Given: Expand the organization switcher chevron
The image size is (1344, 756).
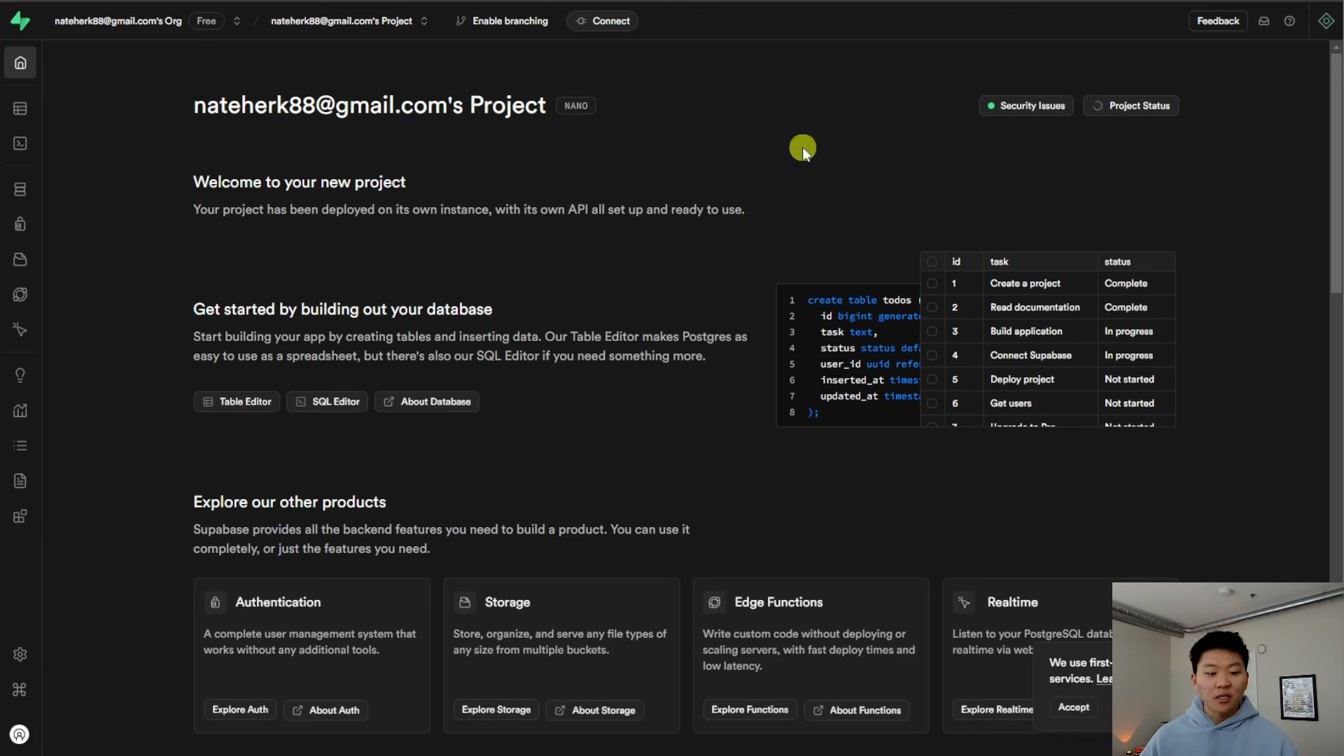Looking at the screenshot, I should 237,21.
